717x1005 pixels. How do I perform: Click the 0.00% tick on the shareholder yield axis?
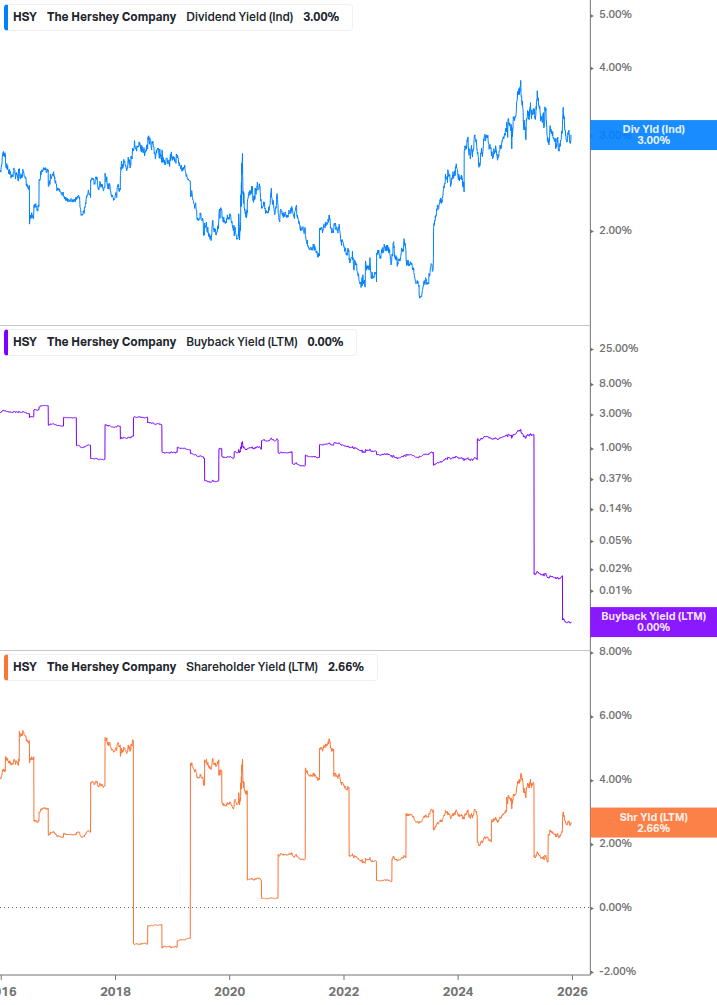(x=615, y=908)
